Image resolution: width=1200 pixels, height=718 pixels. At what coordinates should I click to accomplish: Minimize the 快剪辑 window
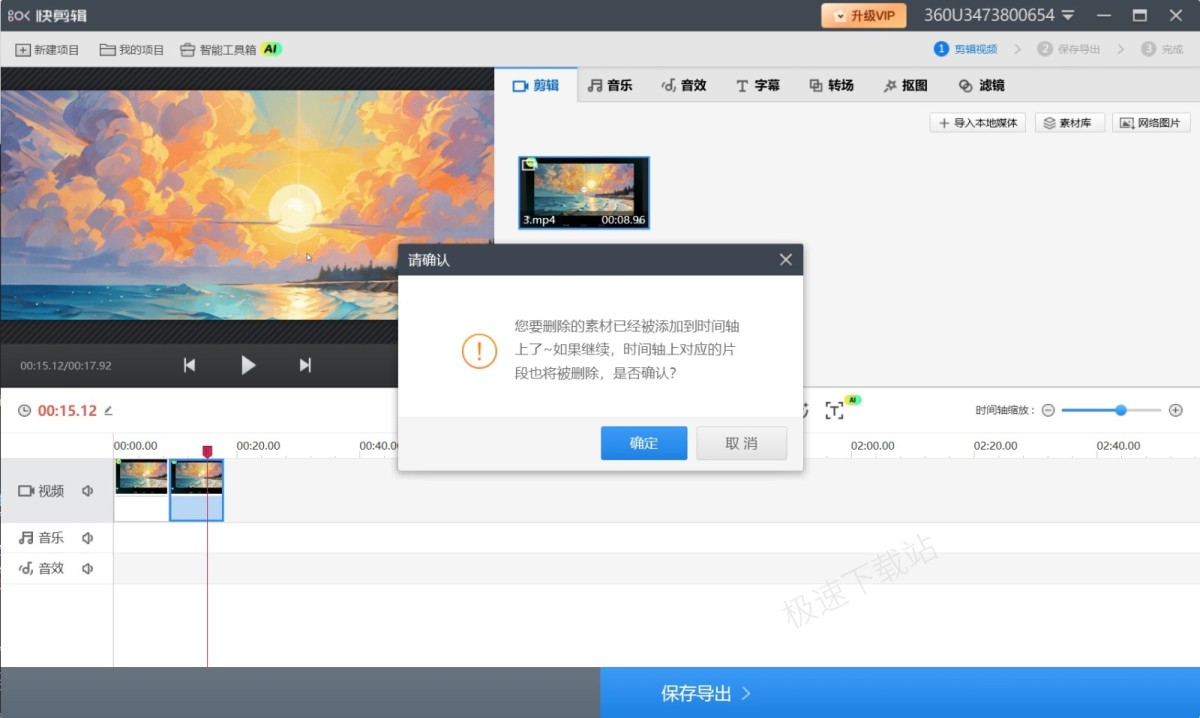[1105, 16]
